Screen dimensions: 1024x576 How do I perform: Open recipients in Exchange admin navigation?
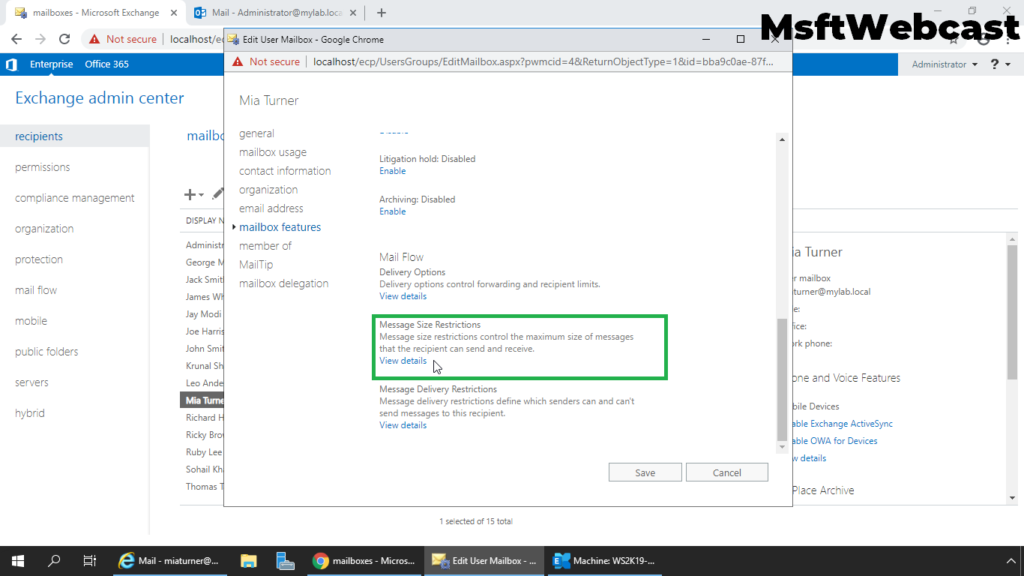(x=39, y=136)
